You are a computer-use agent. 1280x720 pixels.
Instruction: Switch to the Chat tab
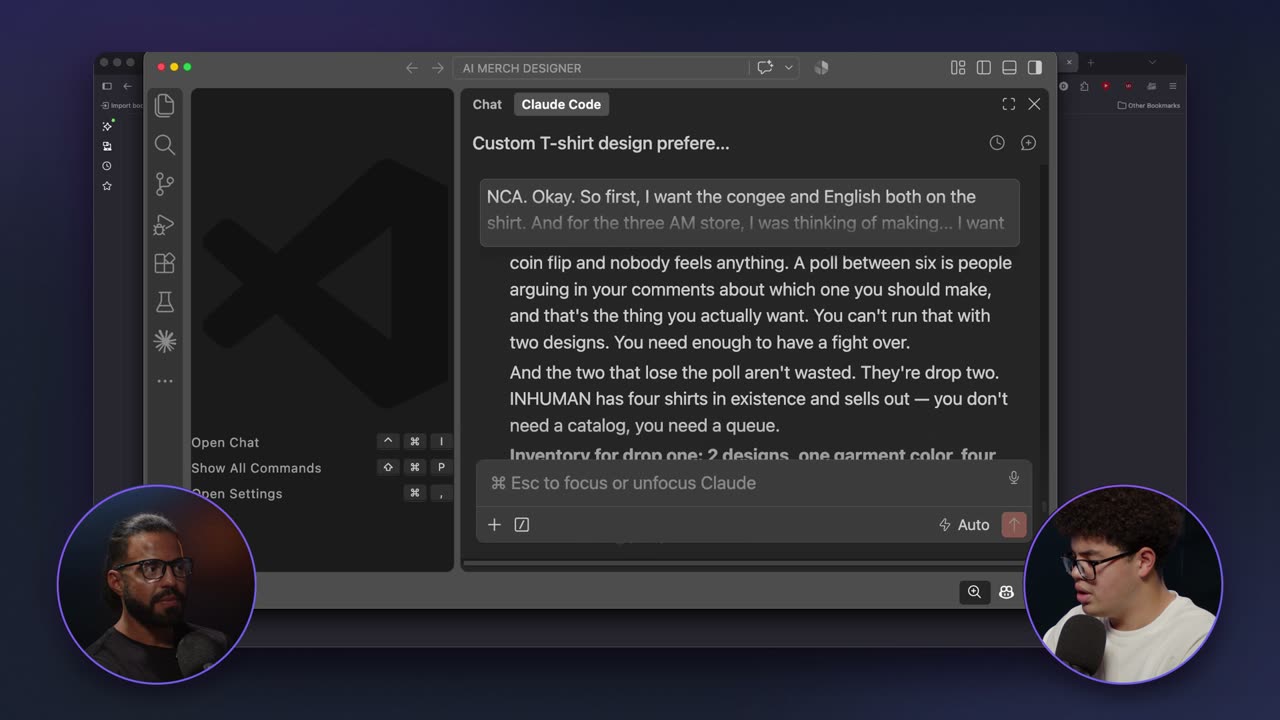click(x=487, y=104)
